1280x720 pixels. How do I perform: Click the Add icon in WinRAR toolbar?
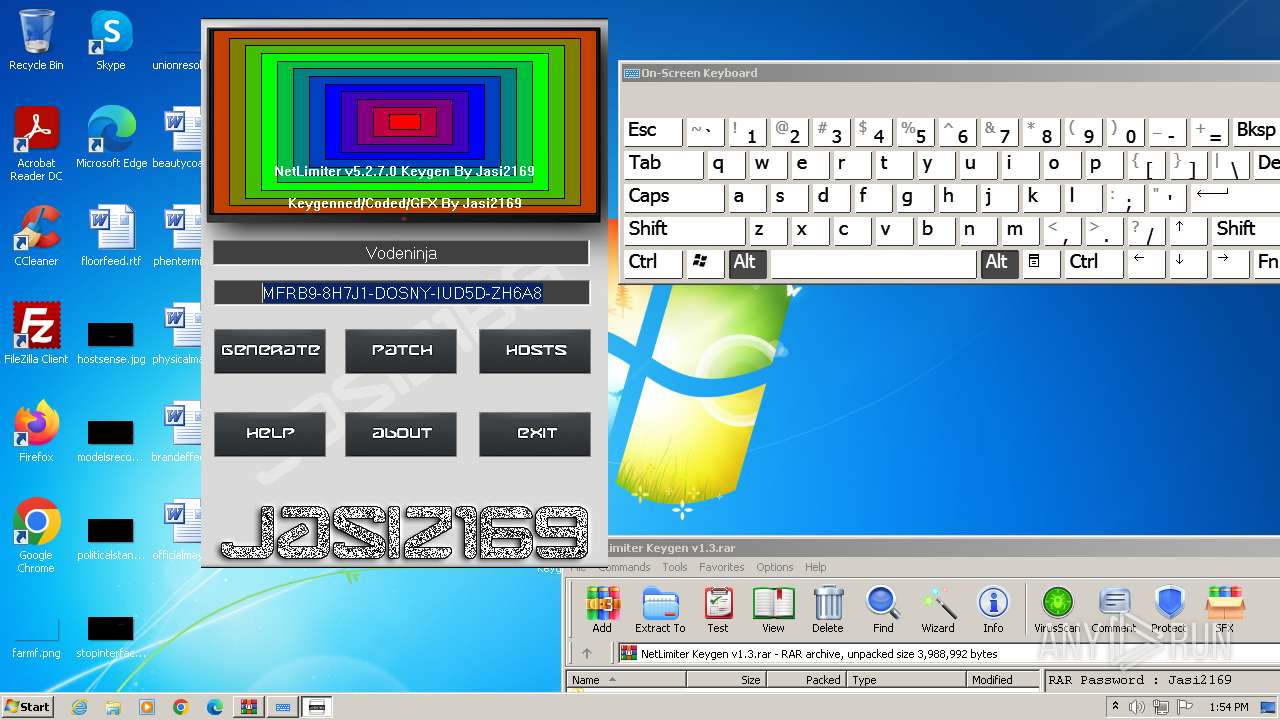(602, 609)
